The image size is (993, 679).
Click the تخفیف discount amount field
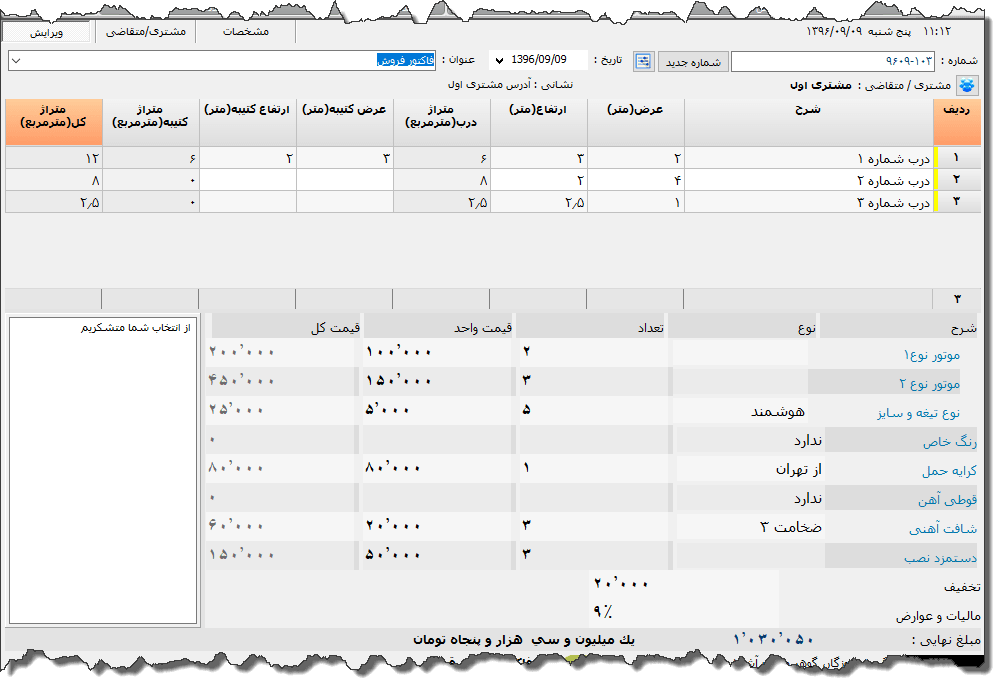point(680,584)
